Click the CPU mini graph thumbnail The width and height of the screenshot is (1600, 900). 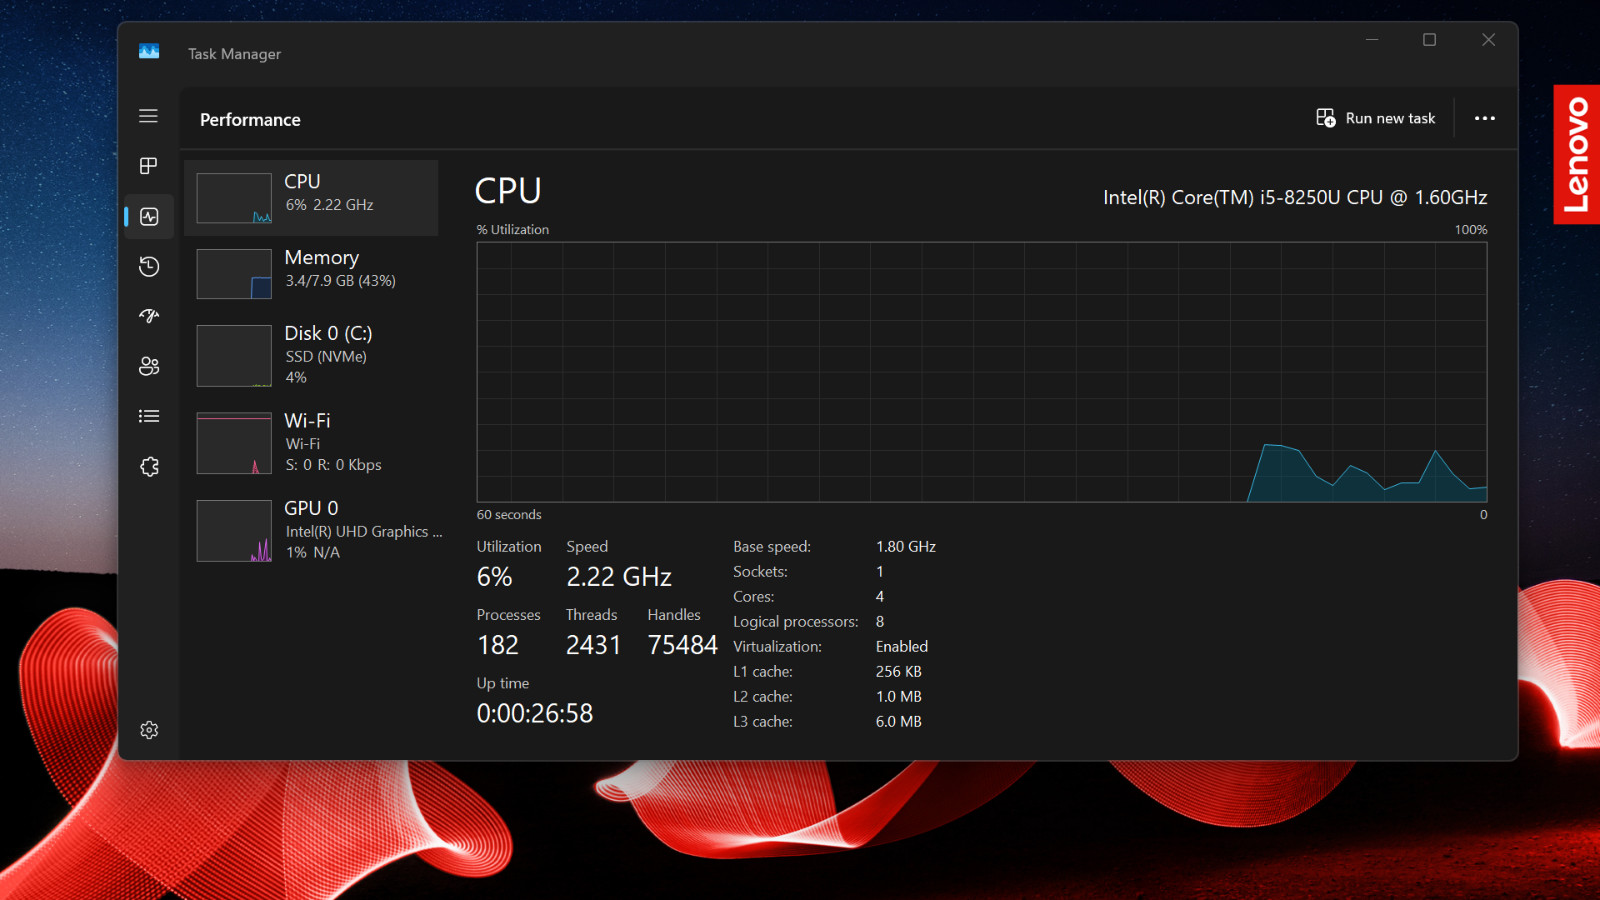pos(234,198)
